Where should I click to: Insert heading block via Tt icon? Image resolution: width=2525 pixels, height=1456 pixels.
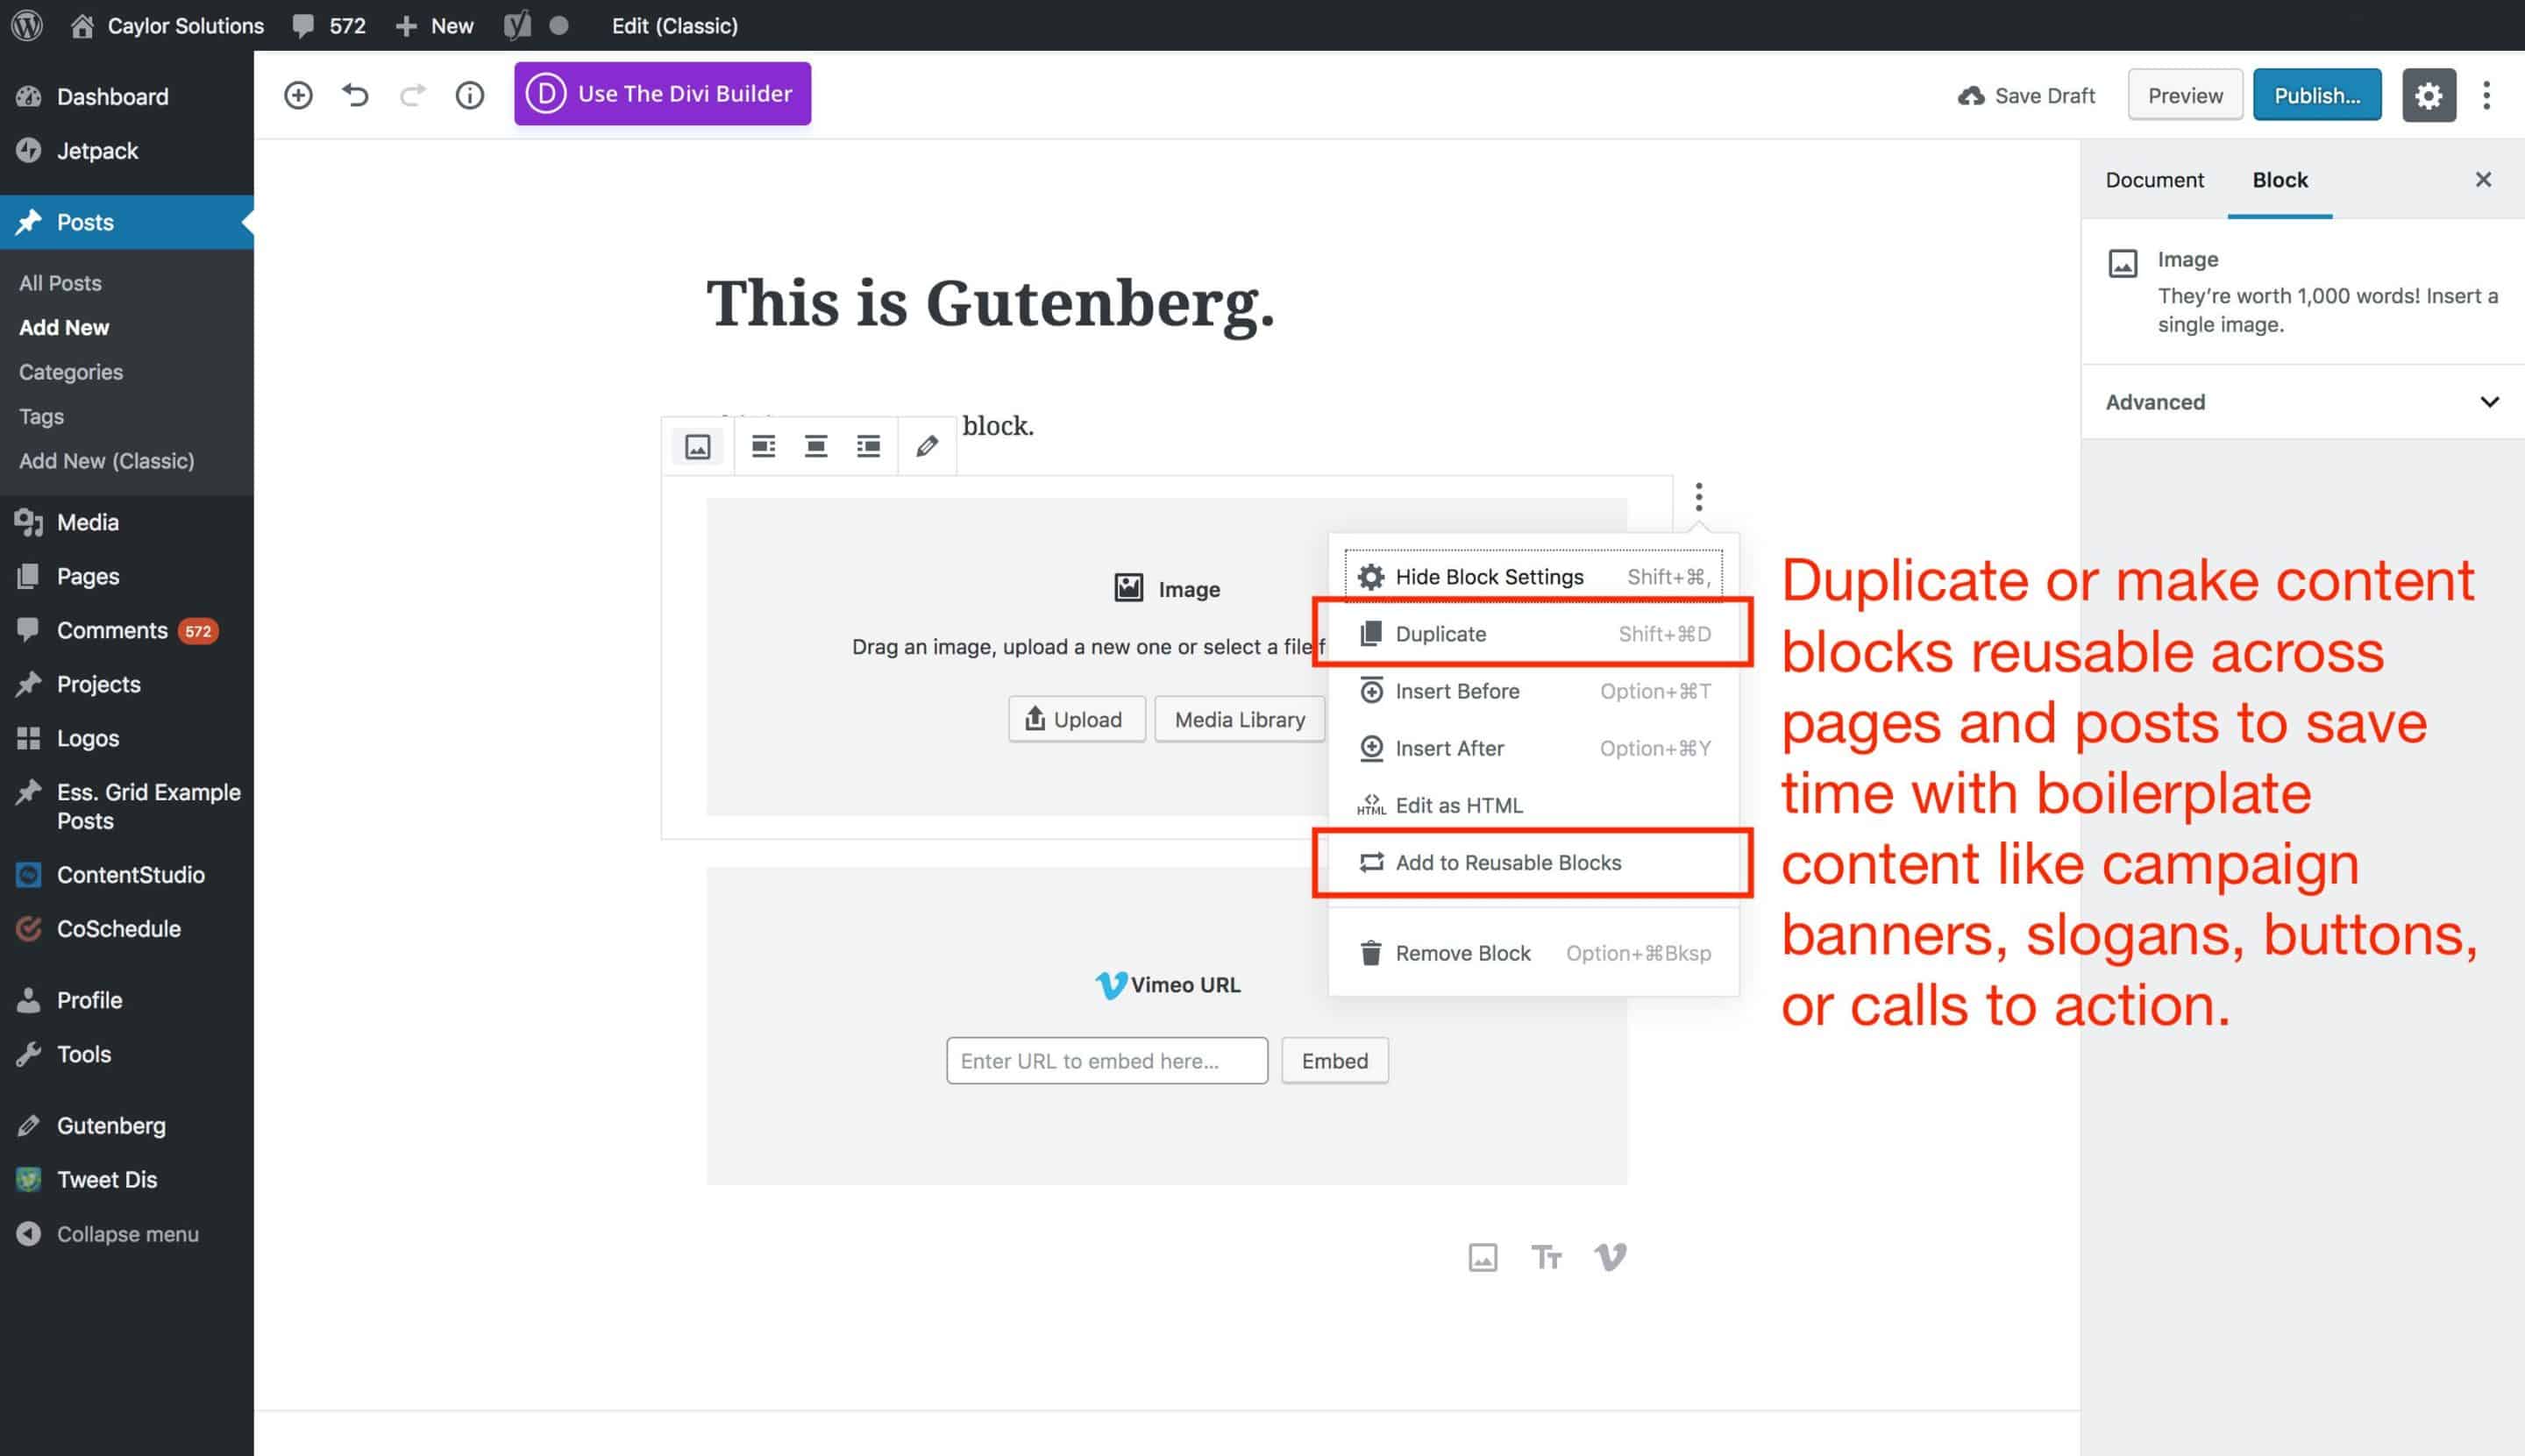1546,1257
